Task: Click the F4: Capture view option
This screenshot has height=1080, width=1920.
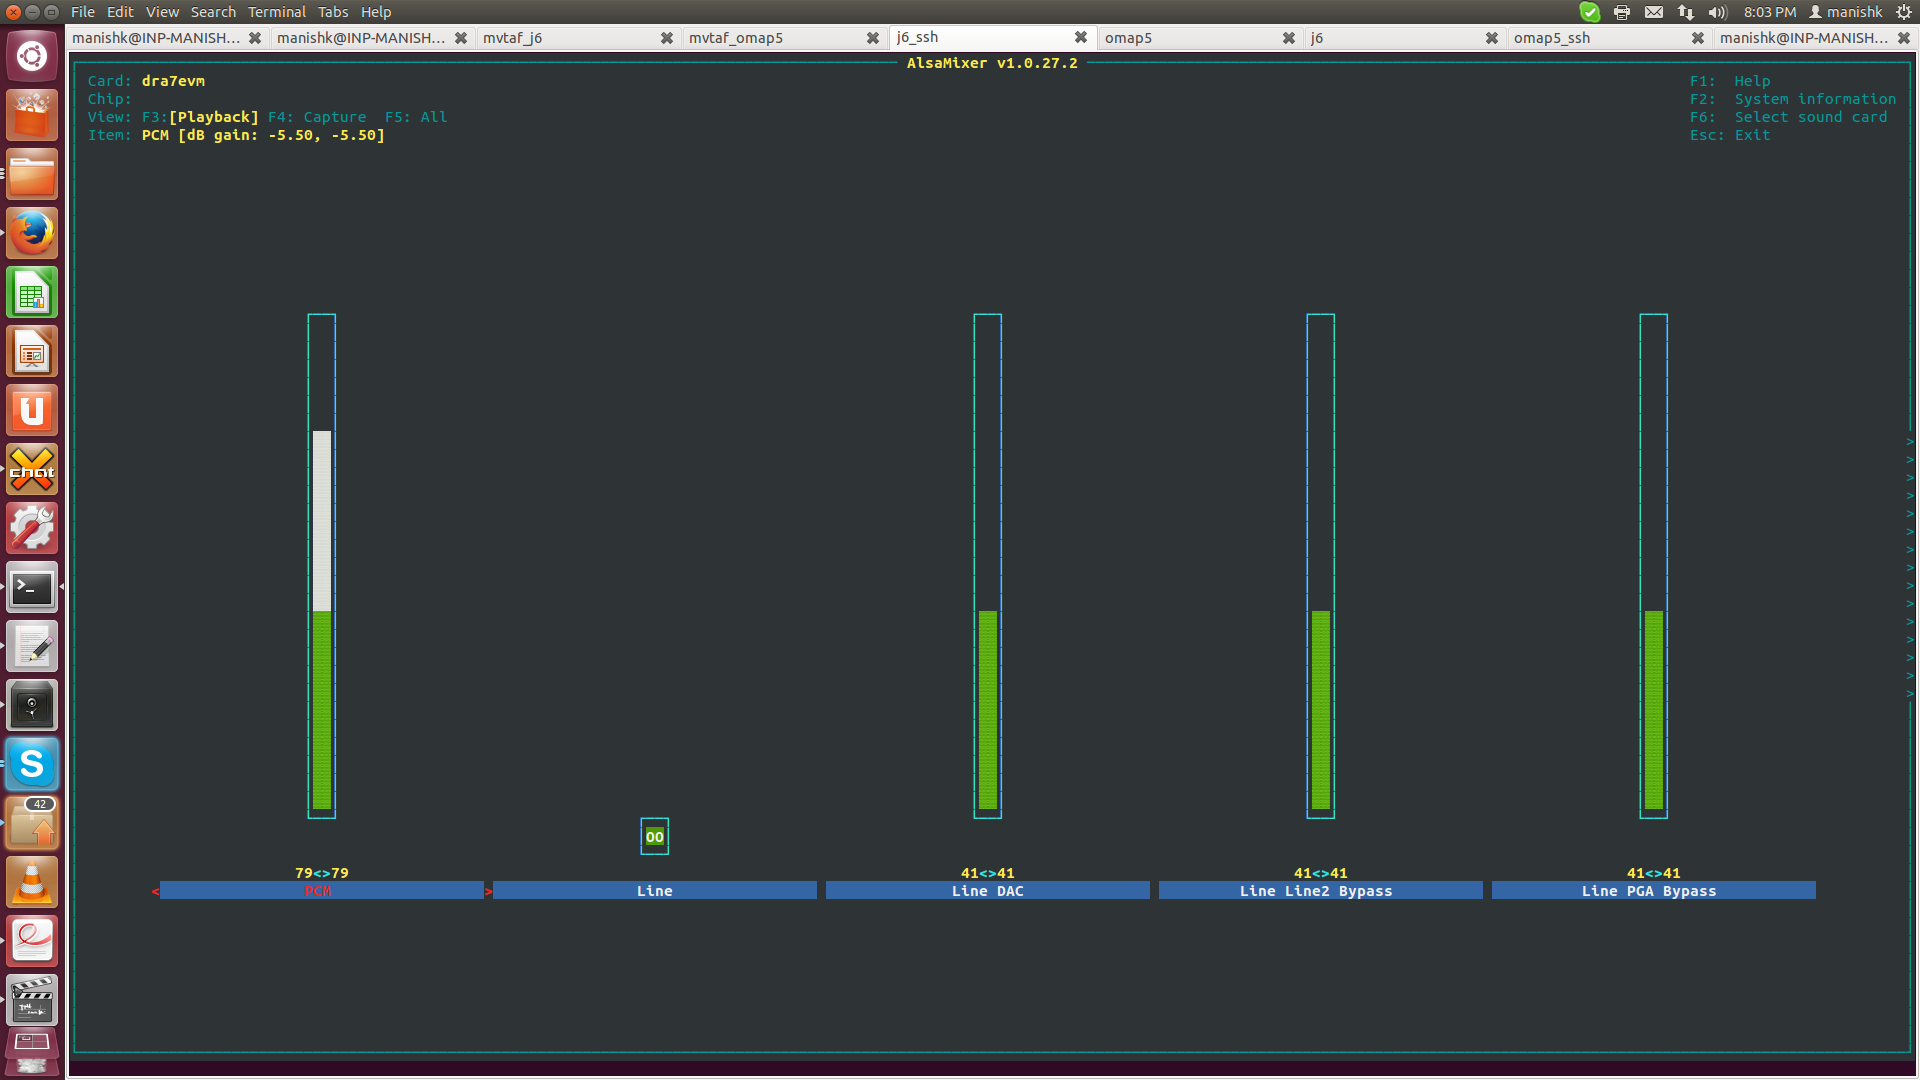Action: click(x=317, y=117)
